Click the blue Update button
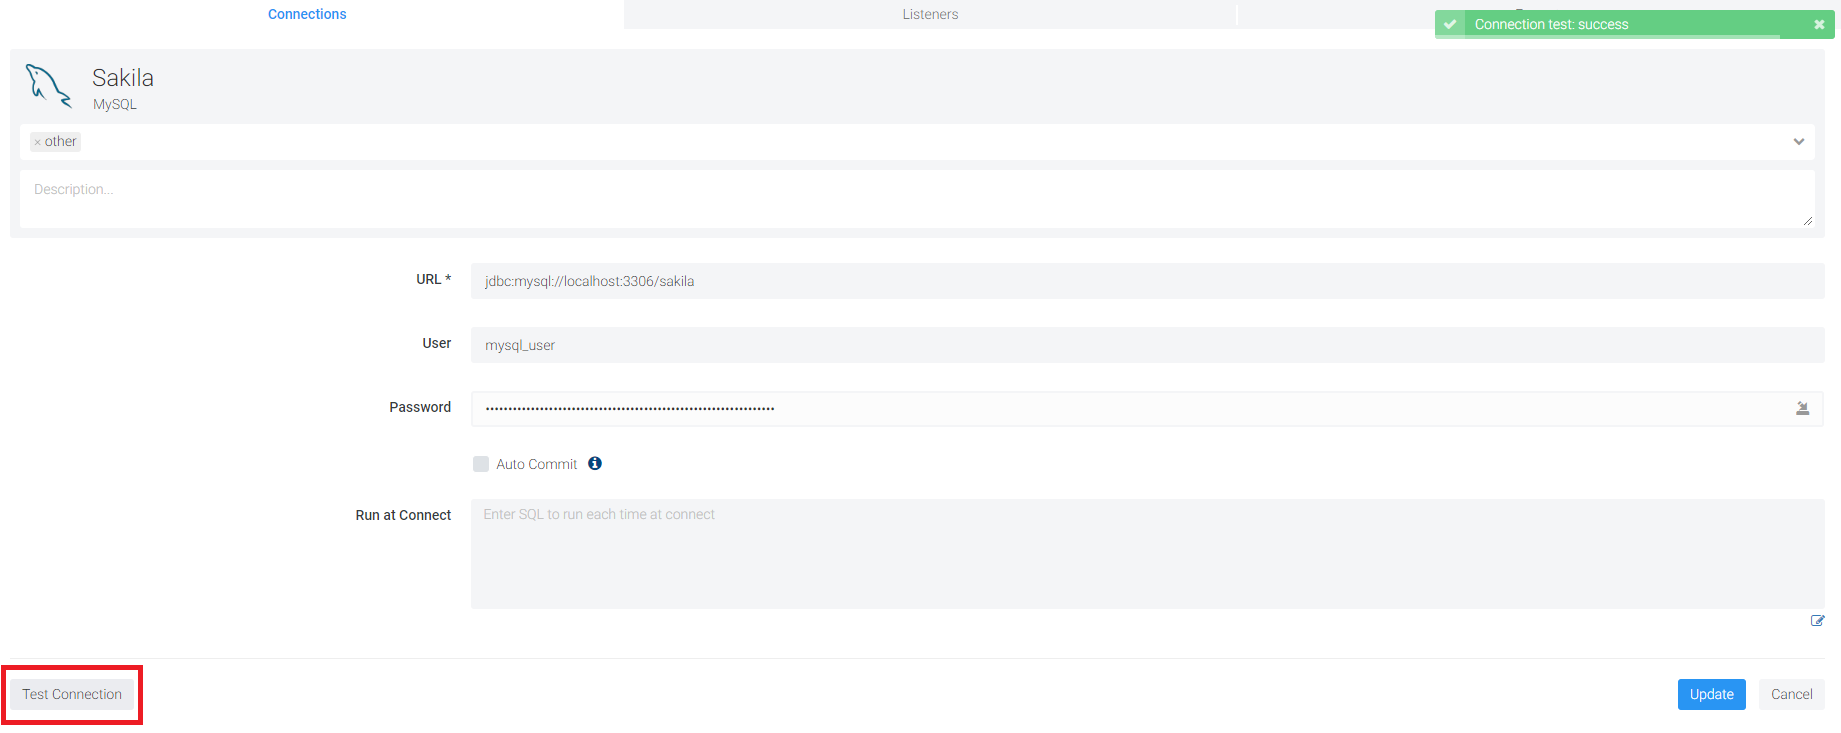Image resolution: width=1841 pixels, height=733 pixels. click(x=1711, y=694)
